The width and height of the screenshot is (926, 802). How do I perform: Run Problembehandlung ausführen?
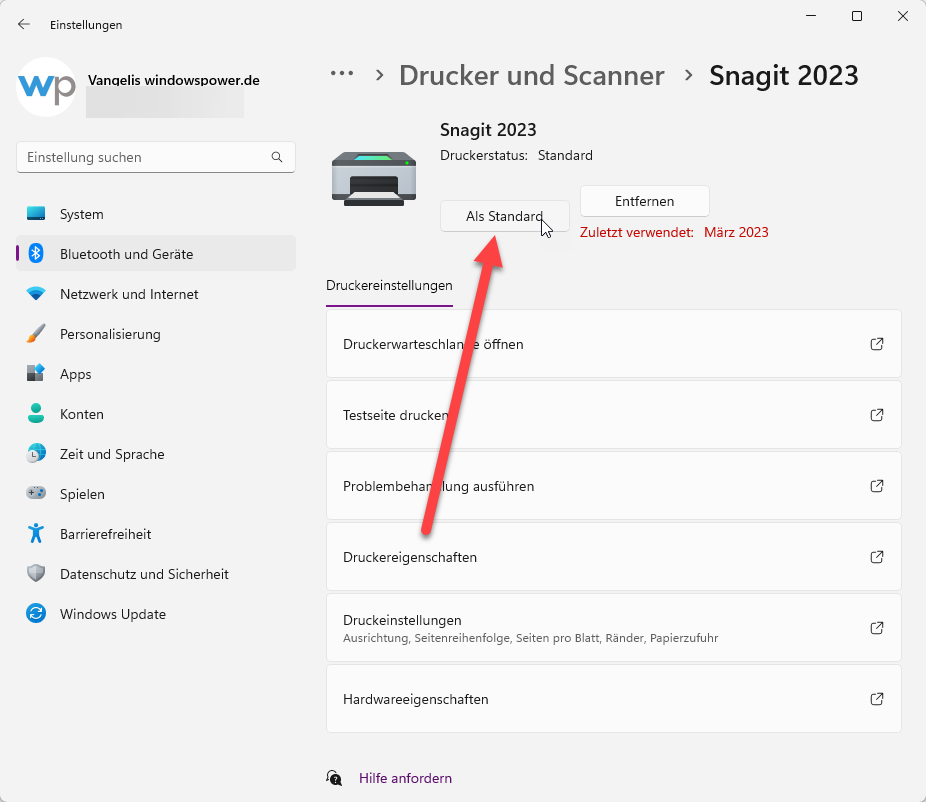[614, 485]
